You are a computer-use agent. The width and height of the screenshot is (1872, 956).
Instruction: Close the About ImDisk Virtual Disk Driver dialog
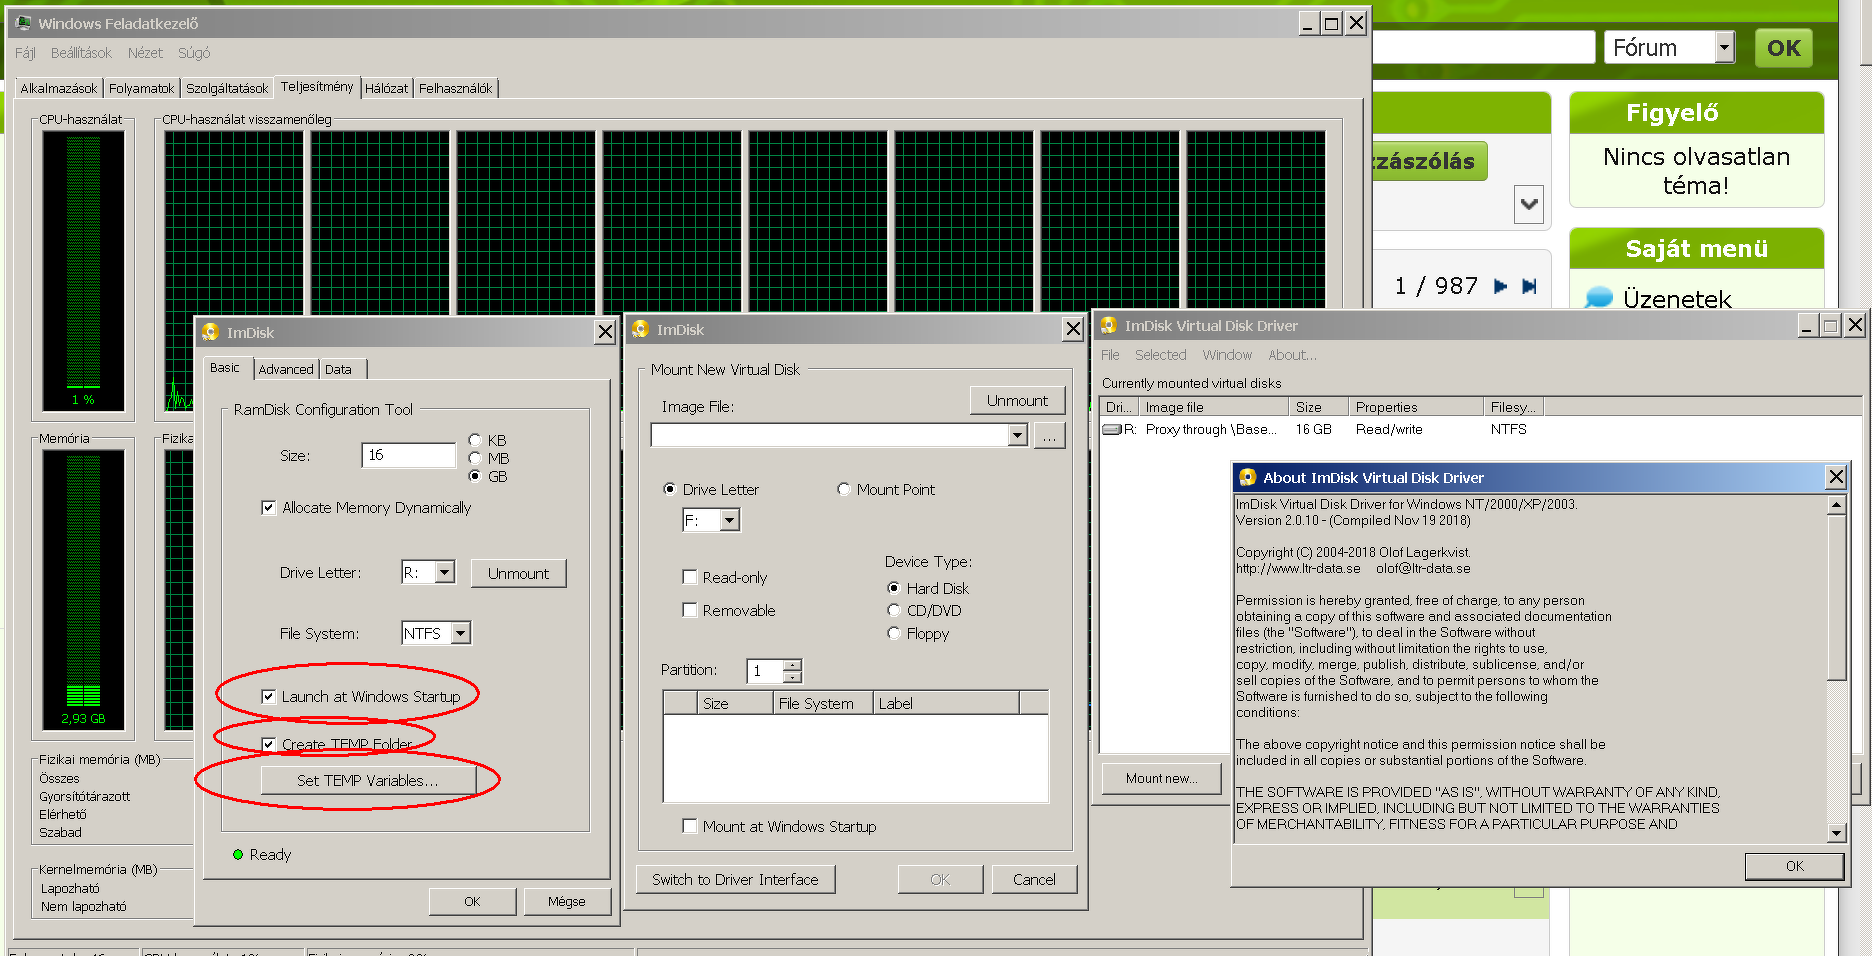[1836, 477]
